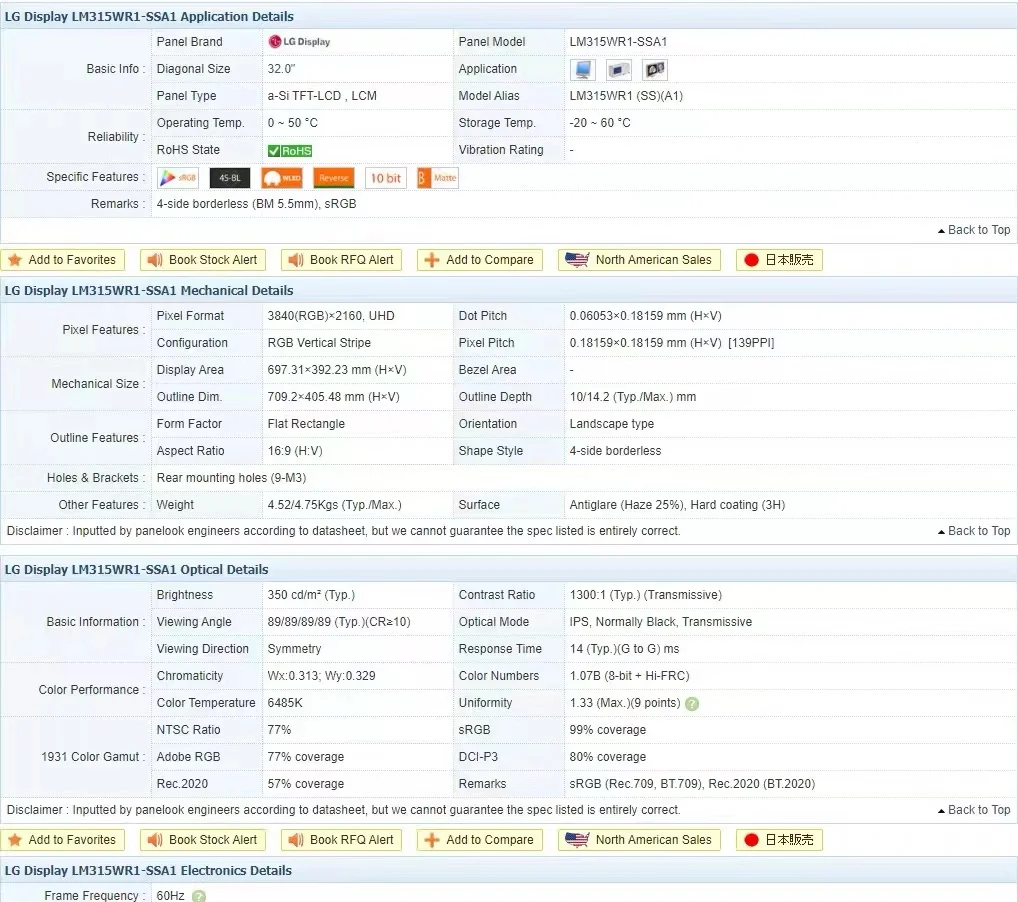Open North American Sales under Application Details
Viewport: 1018px width, 902px height.
point(639,260)
